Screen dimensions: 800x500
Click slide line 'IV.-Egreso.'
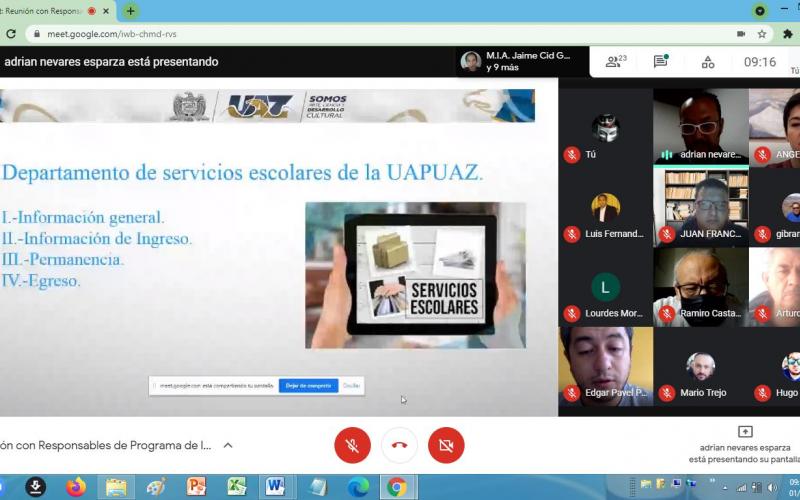pyautogui.click(x=41, y=281)
